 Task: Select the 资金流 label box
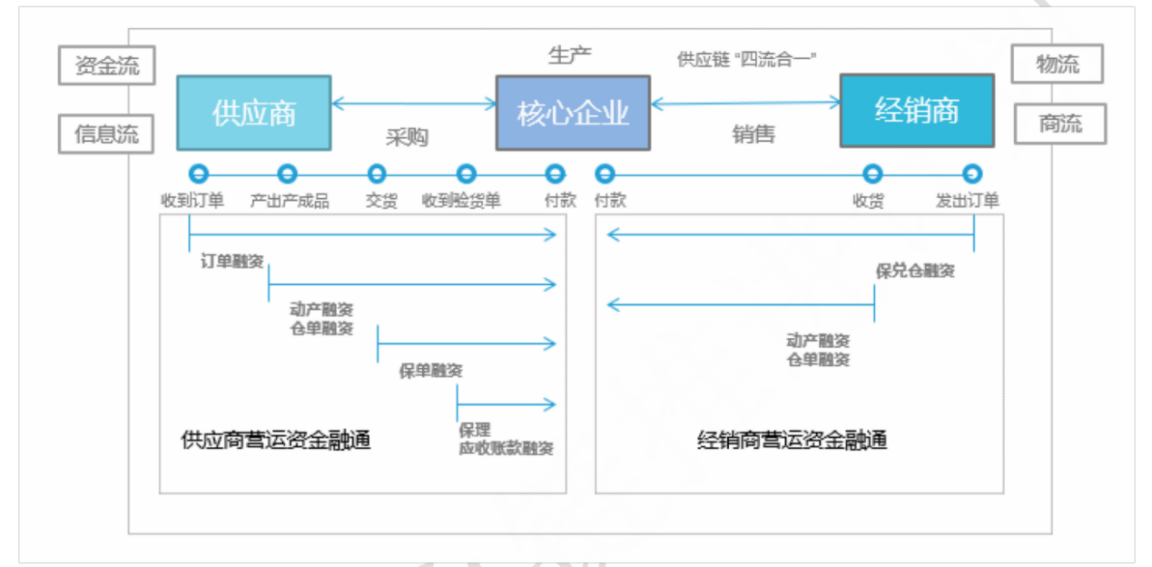coord(107,67)
